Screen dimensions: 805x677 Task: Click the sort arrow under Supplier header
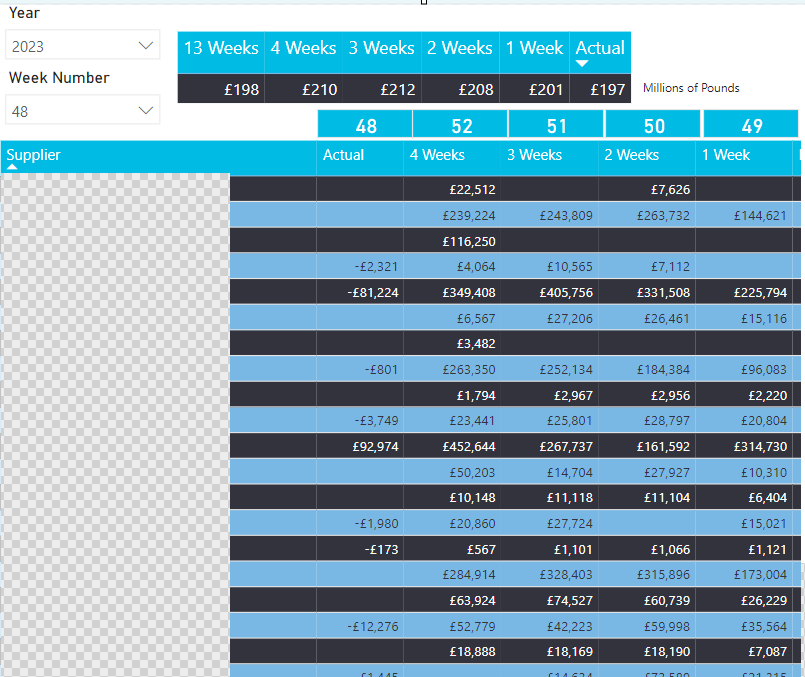(12, 167)
